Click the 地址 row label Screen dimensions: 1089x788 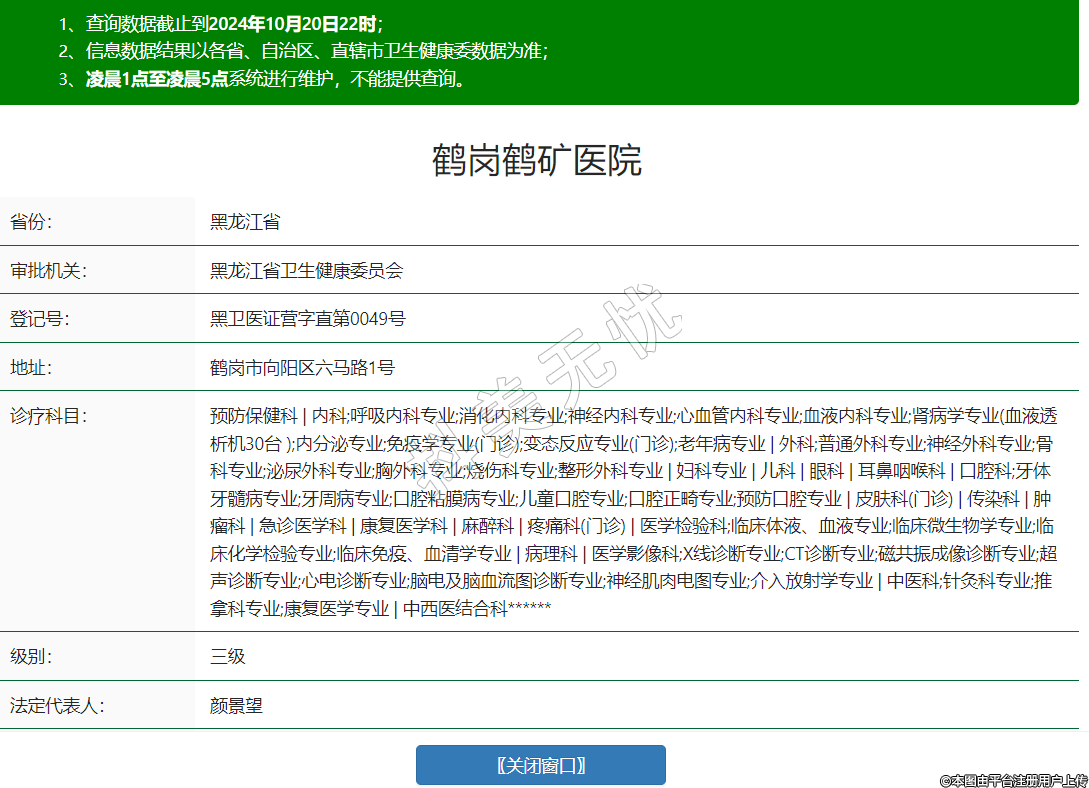pyautogui.click(x=31, y=367)
